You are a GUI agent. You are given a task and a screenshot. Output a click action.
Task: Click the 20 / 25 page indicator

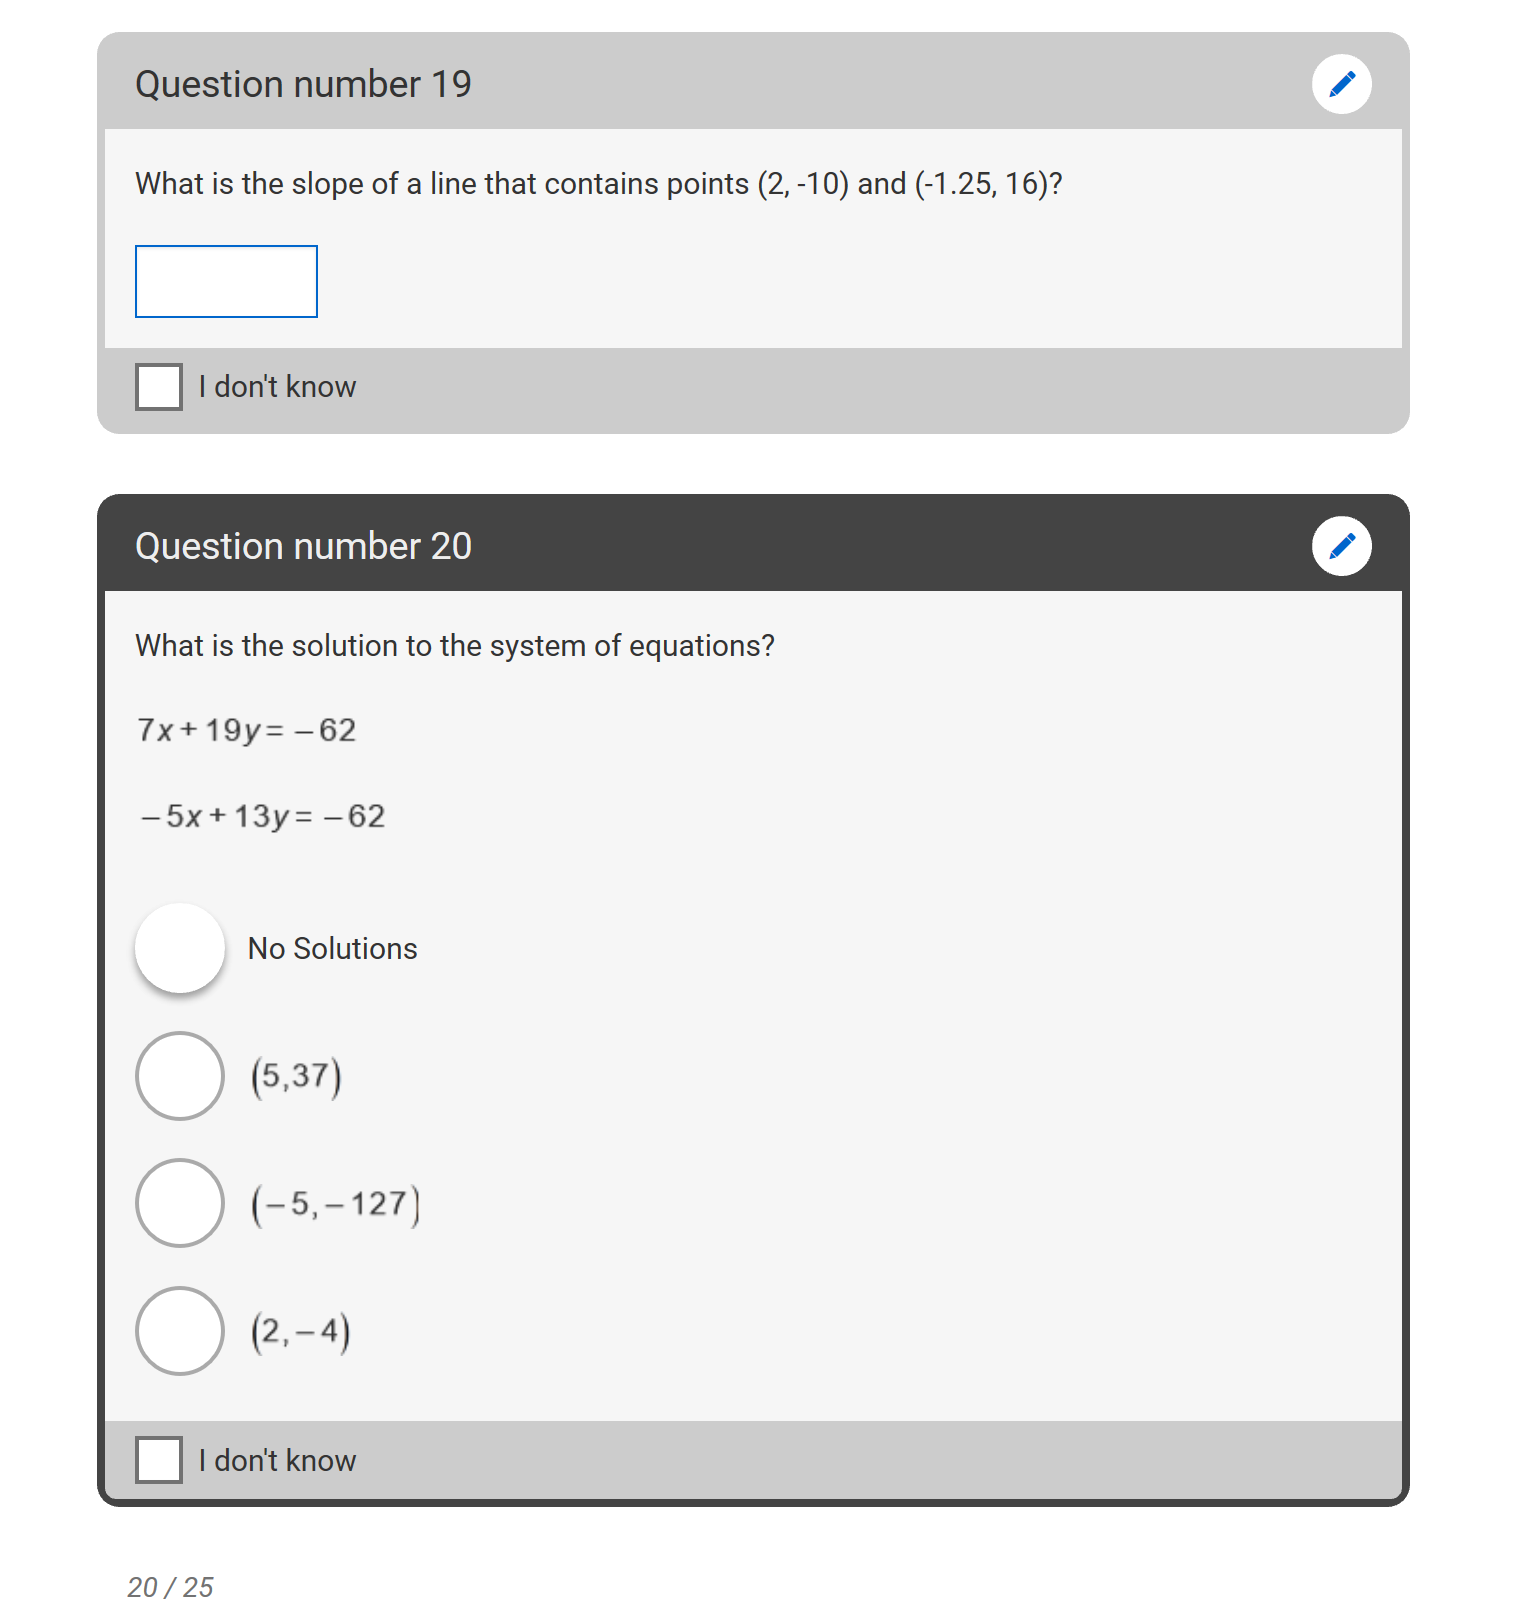click(x=170, y=1587)
